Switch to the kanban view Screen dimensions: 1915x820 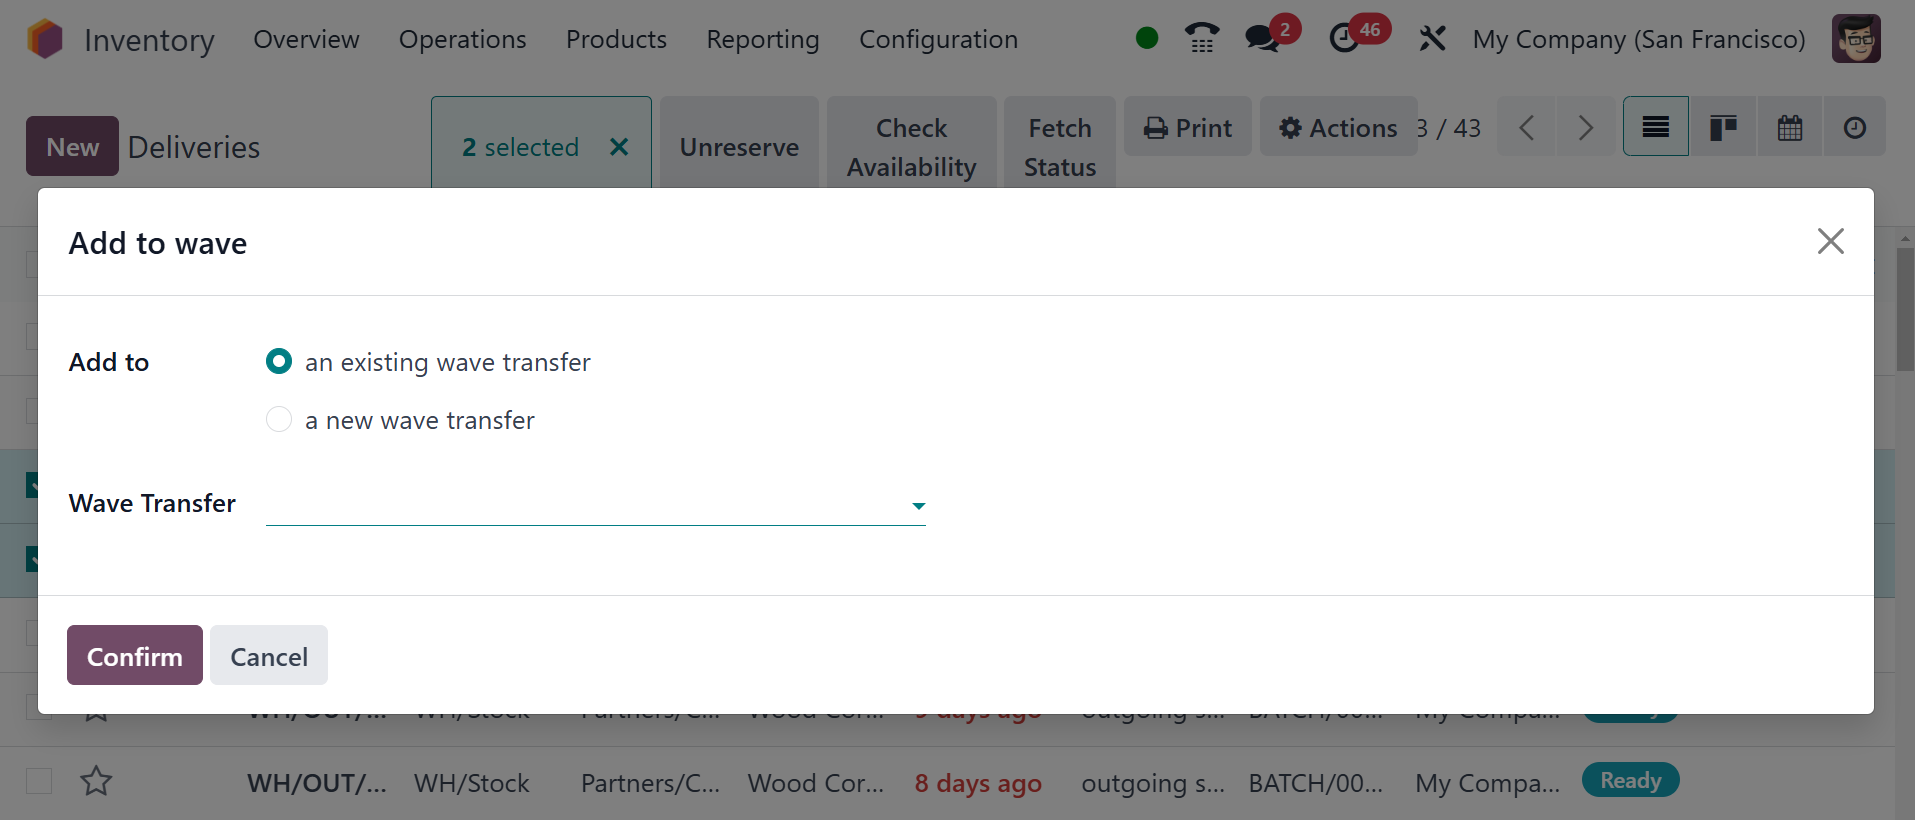click(1722, 127)
